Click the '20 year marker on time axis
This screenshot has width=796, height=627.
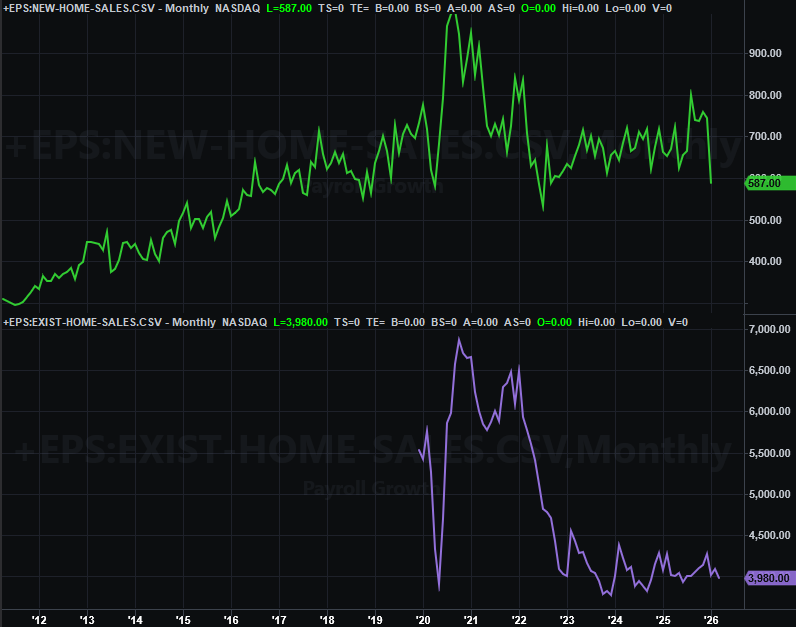(421, 618)
